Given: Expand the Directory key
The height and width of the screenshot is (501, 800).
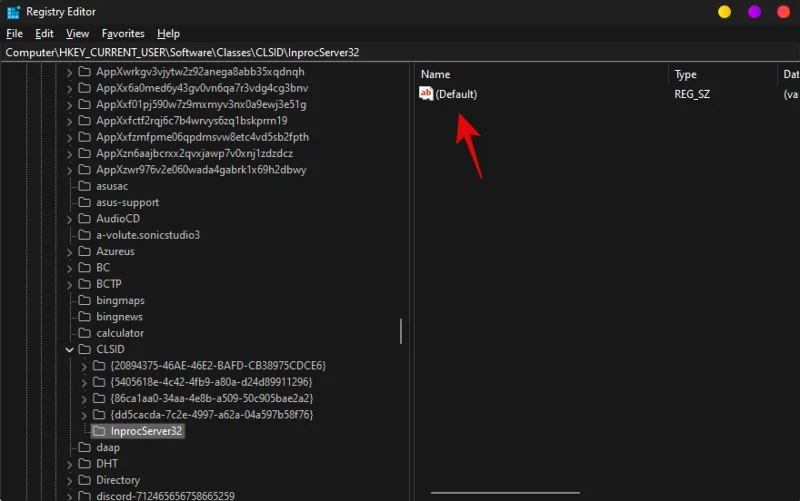Looking at the screenshot, I should pyautogui.click(x=69, y=481).
